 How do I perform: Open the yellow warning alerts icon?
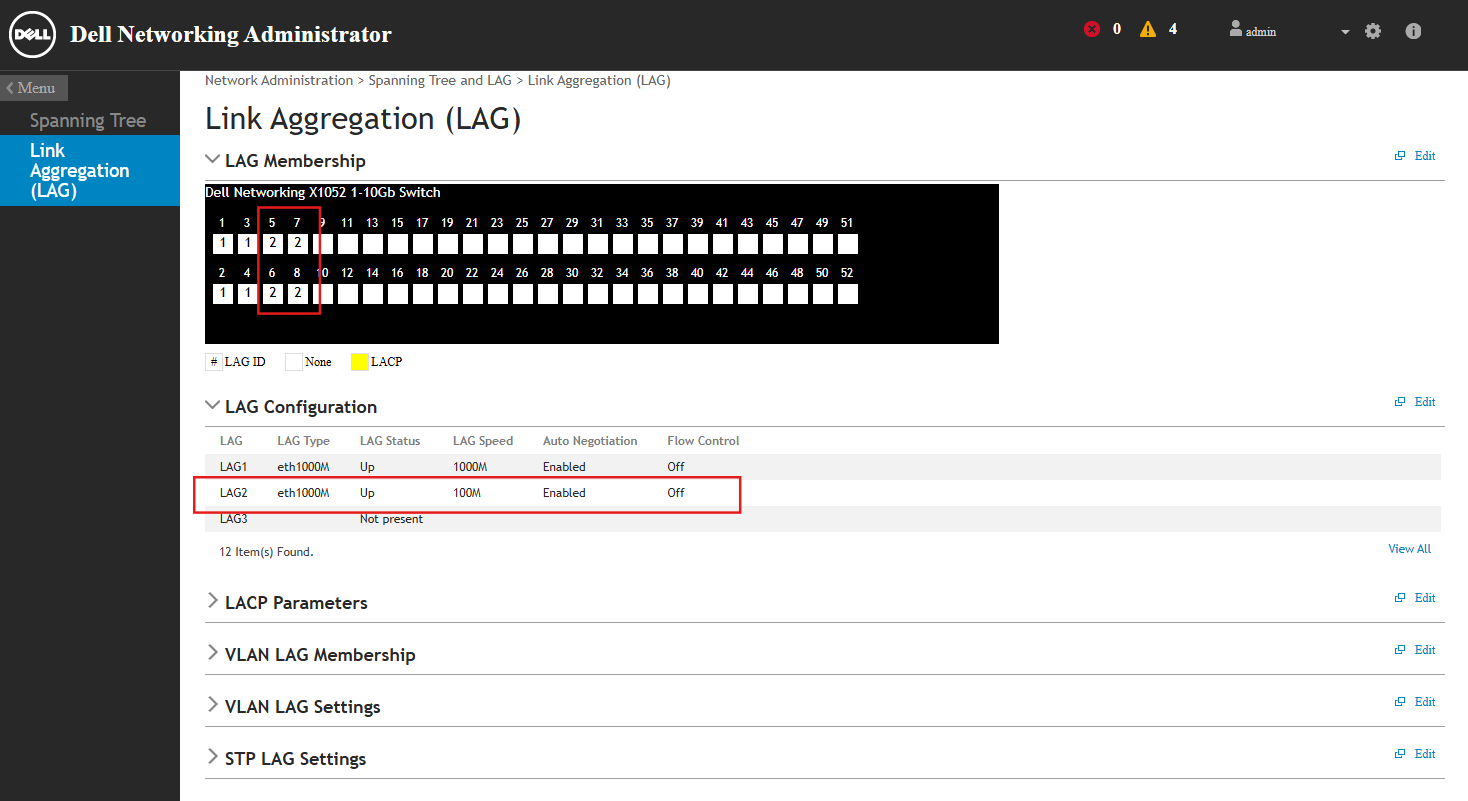point(1148,29)
